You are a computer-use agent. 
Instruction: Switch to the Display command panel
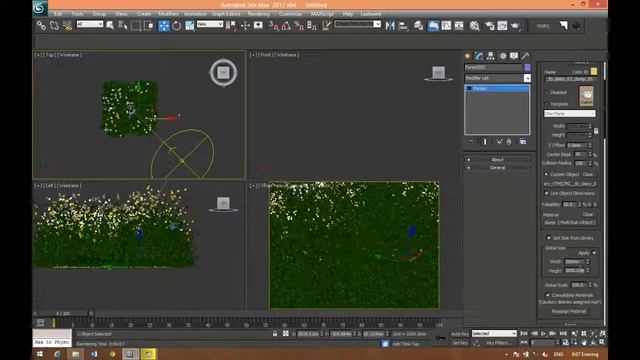tap(514, 56)
